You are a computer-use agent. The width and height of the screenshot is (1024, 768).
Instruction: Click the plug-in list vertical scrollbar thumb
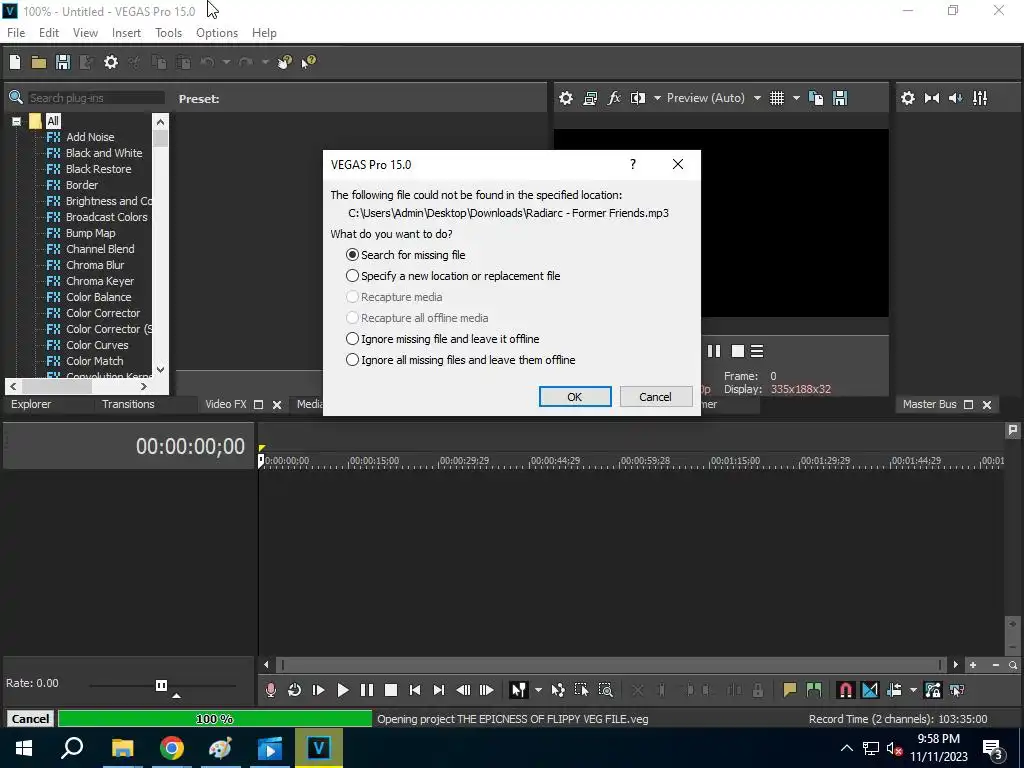[x=160, y=138]
